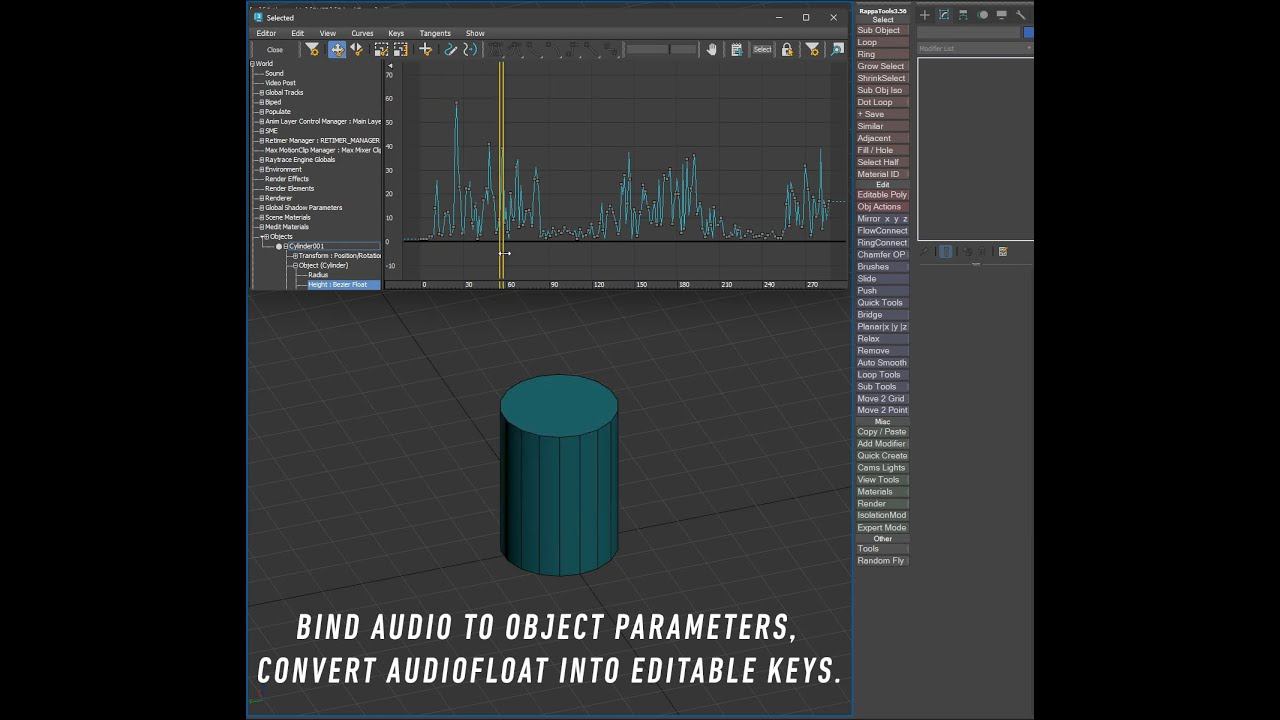Click the blue object color swatch
The height and width of the screenshot is (720, 1280).
click(x=1028, y=32)
